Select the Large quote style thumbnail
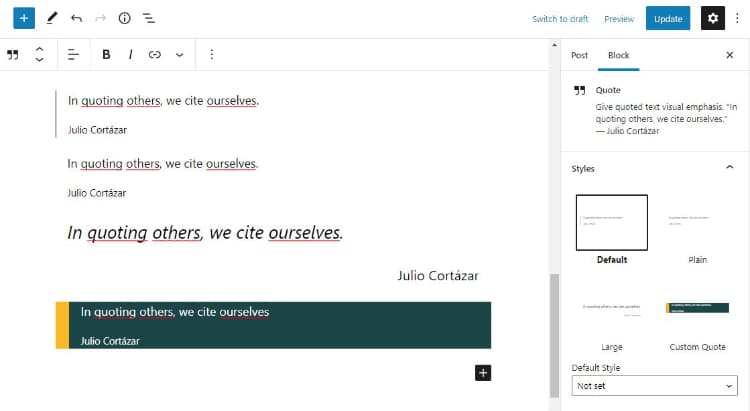750x411 pixels. tap(612, 310)
